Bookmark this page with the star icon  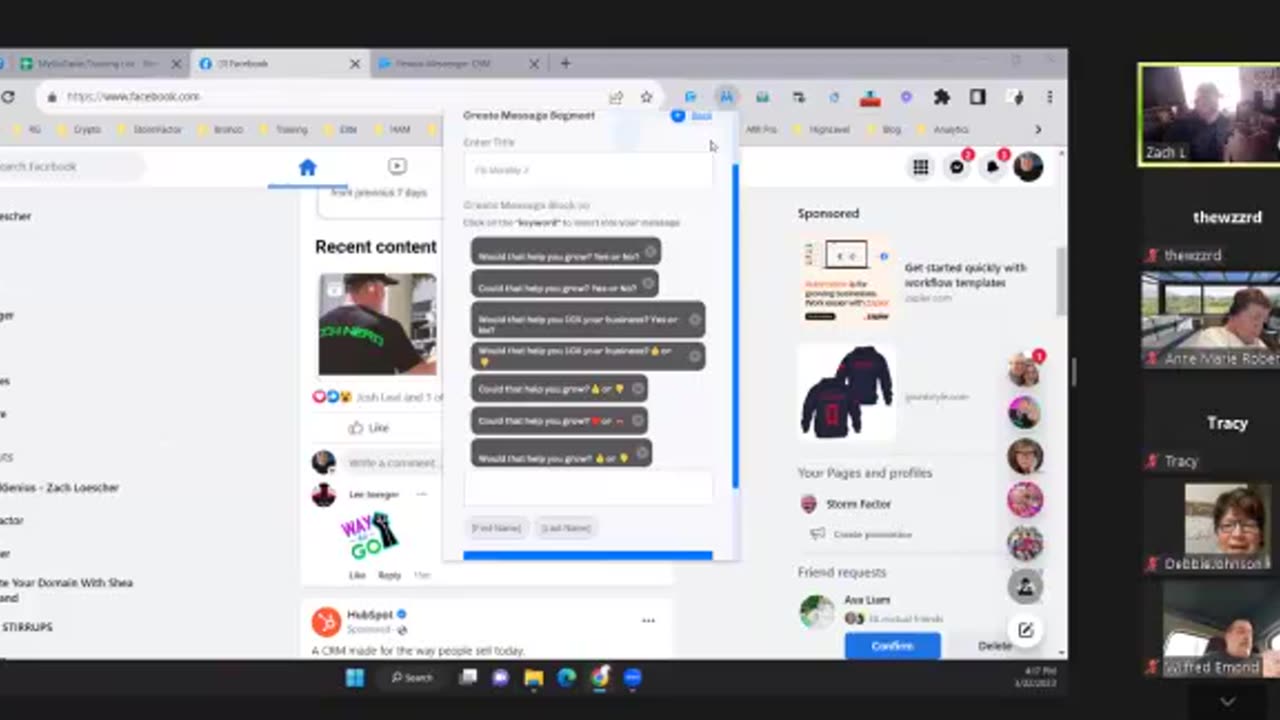(x=646, y=97)
